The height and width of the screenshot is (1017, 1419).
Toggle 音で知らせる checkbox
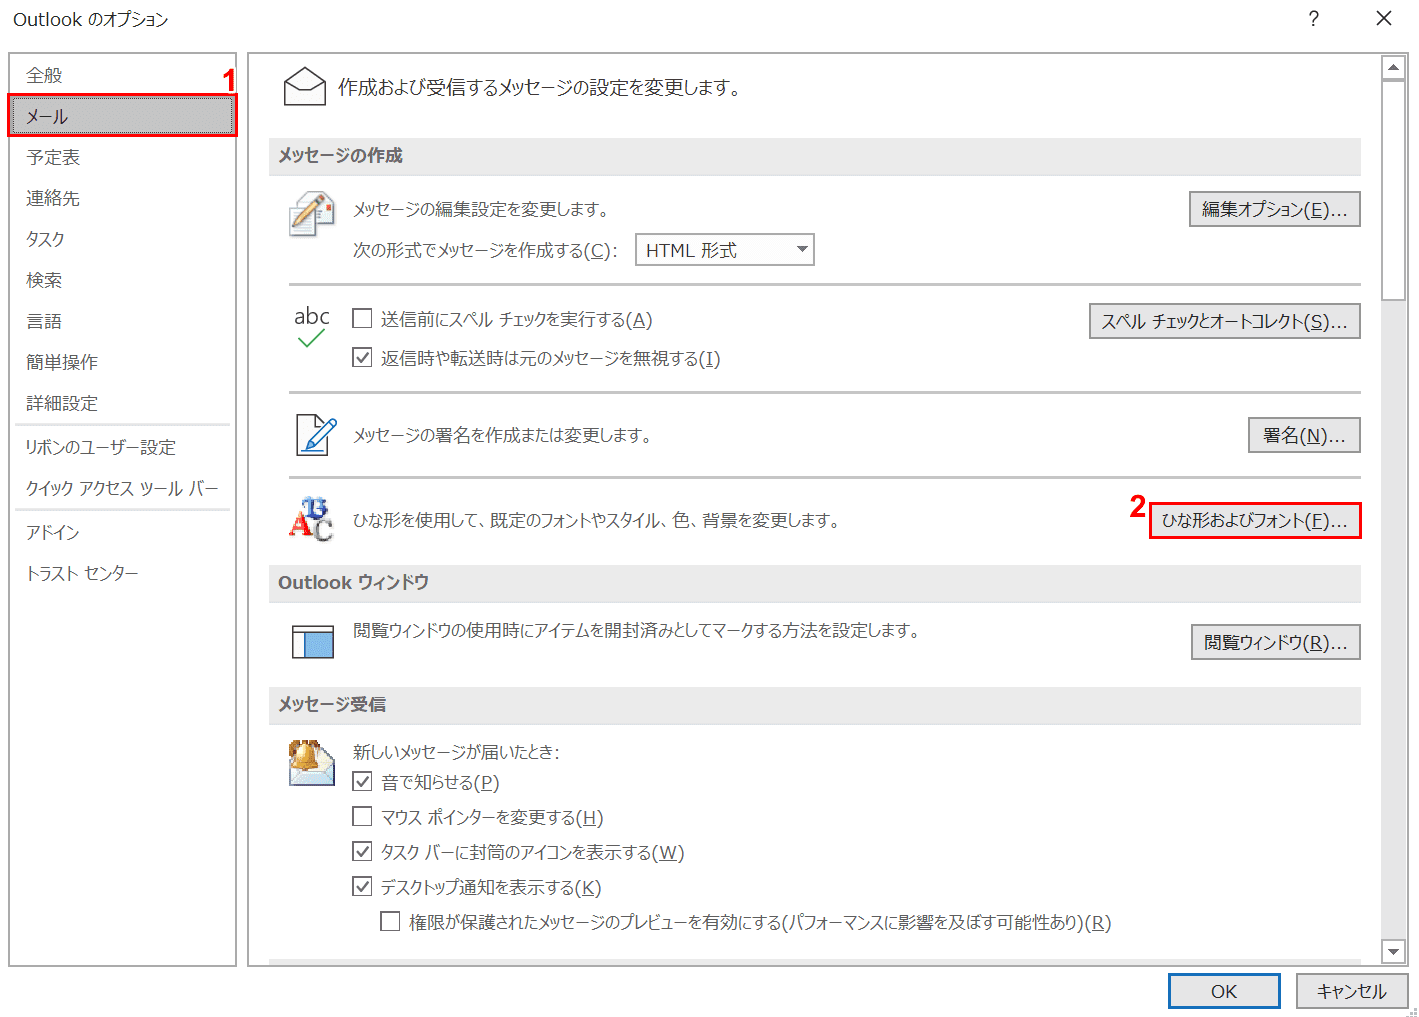tap(362, 781)
